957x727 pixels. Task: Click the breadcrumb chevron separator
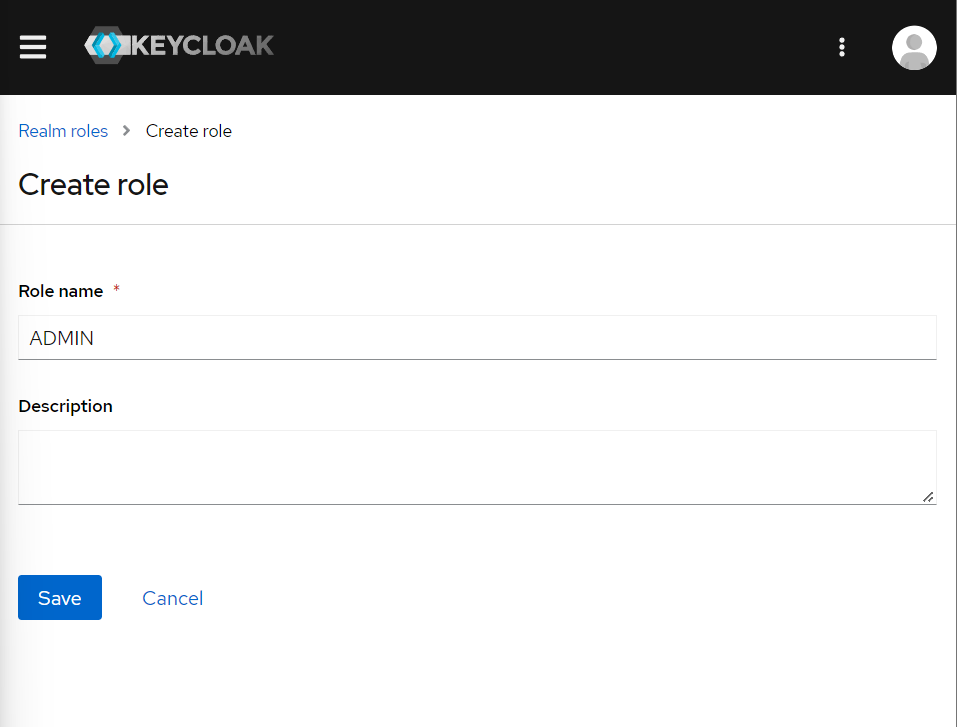126,131
